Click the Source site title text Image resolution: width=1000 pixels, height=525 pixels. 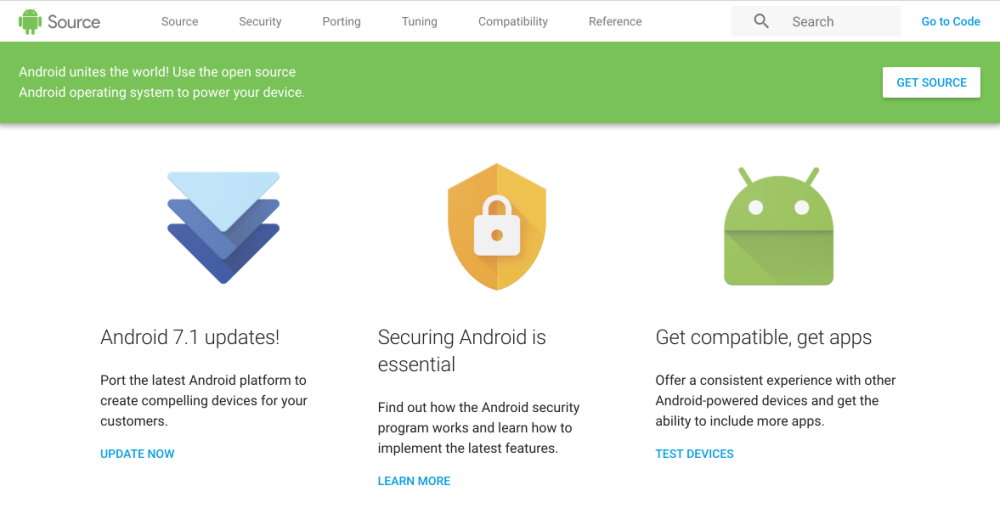point(74,21)
